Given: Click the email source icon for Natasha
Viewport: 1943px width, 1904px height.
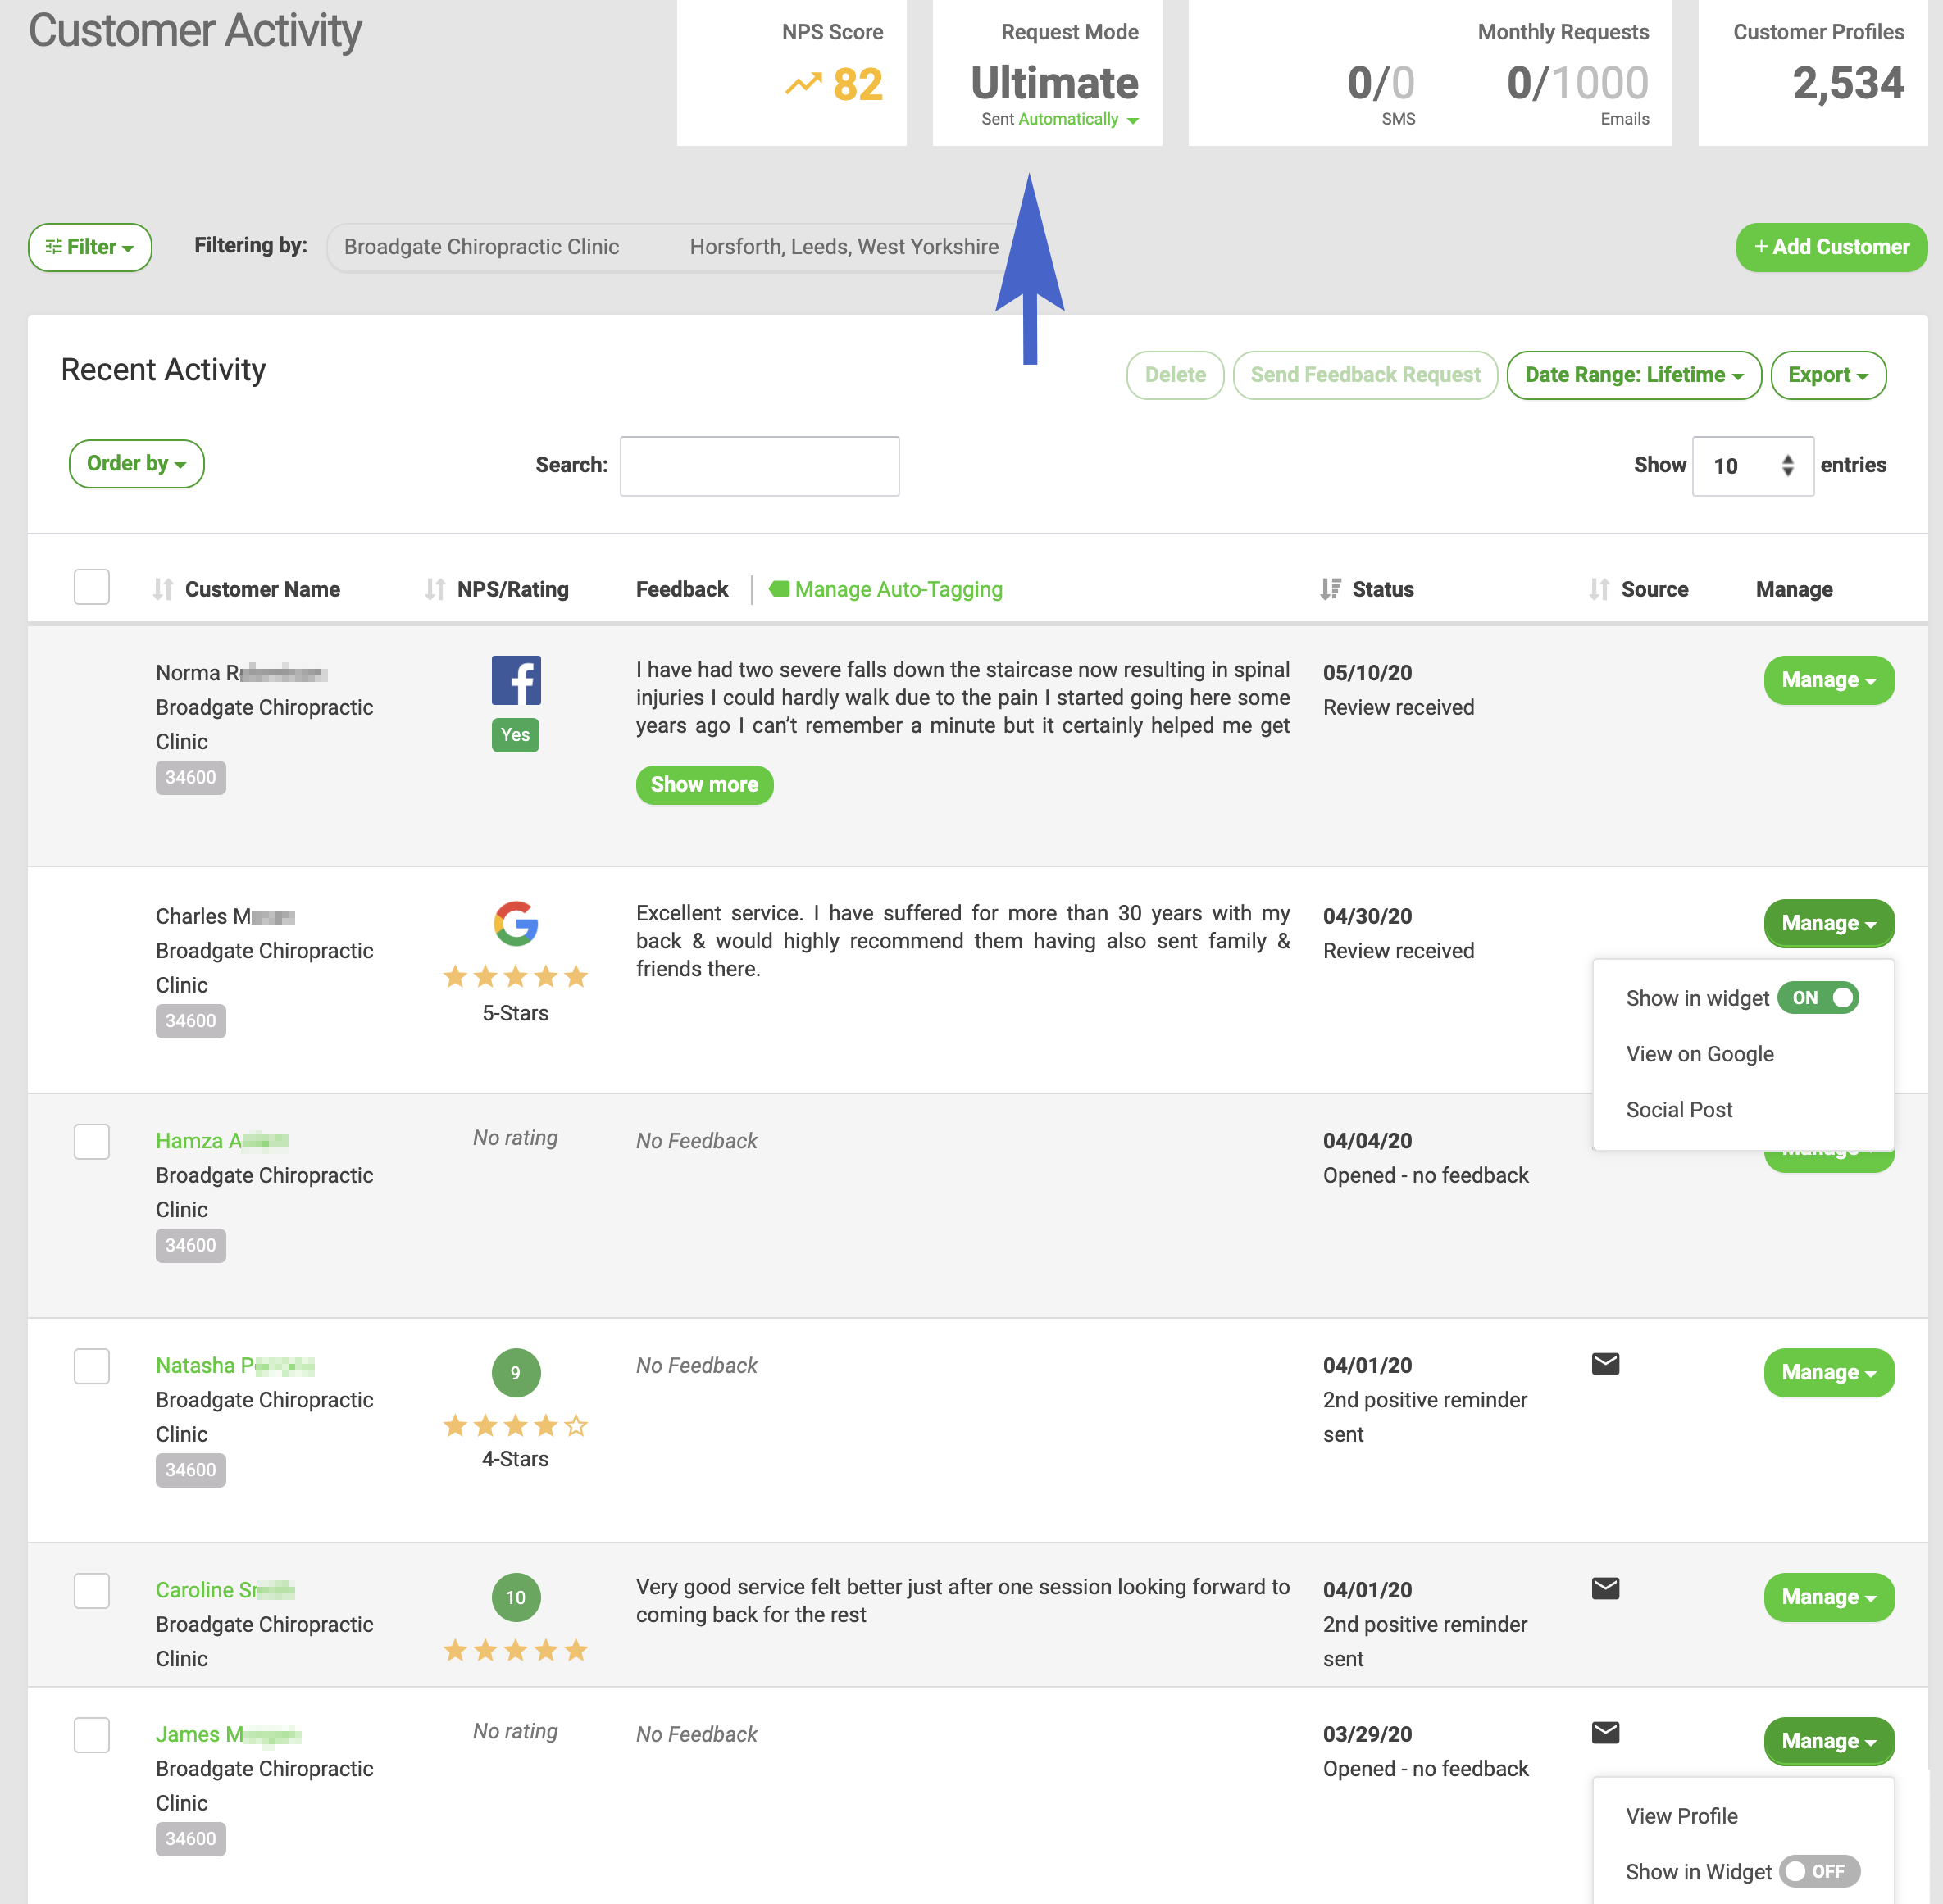Looking at the screenshot, I should (x=1605, y=1364).
